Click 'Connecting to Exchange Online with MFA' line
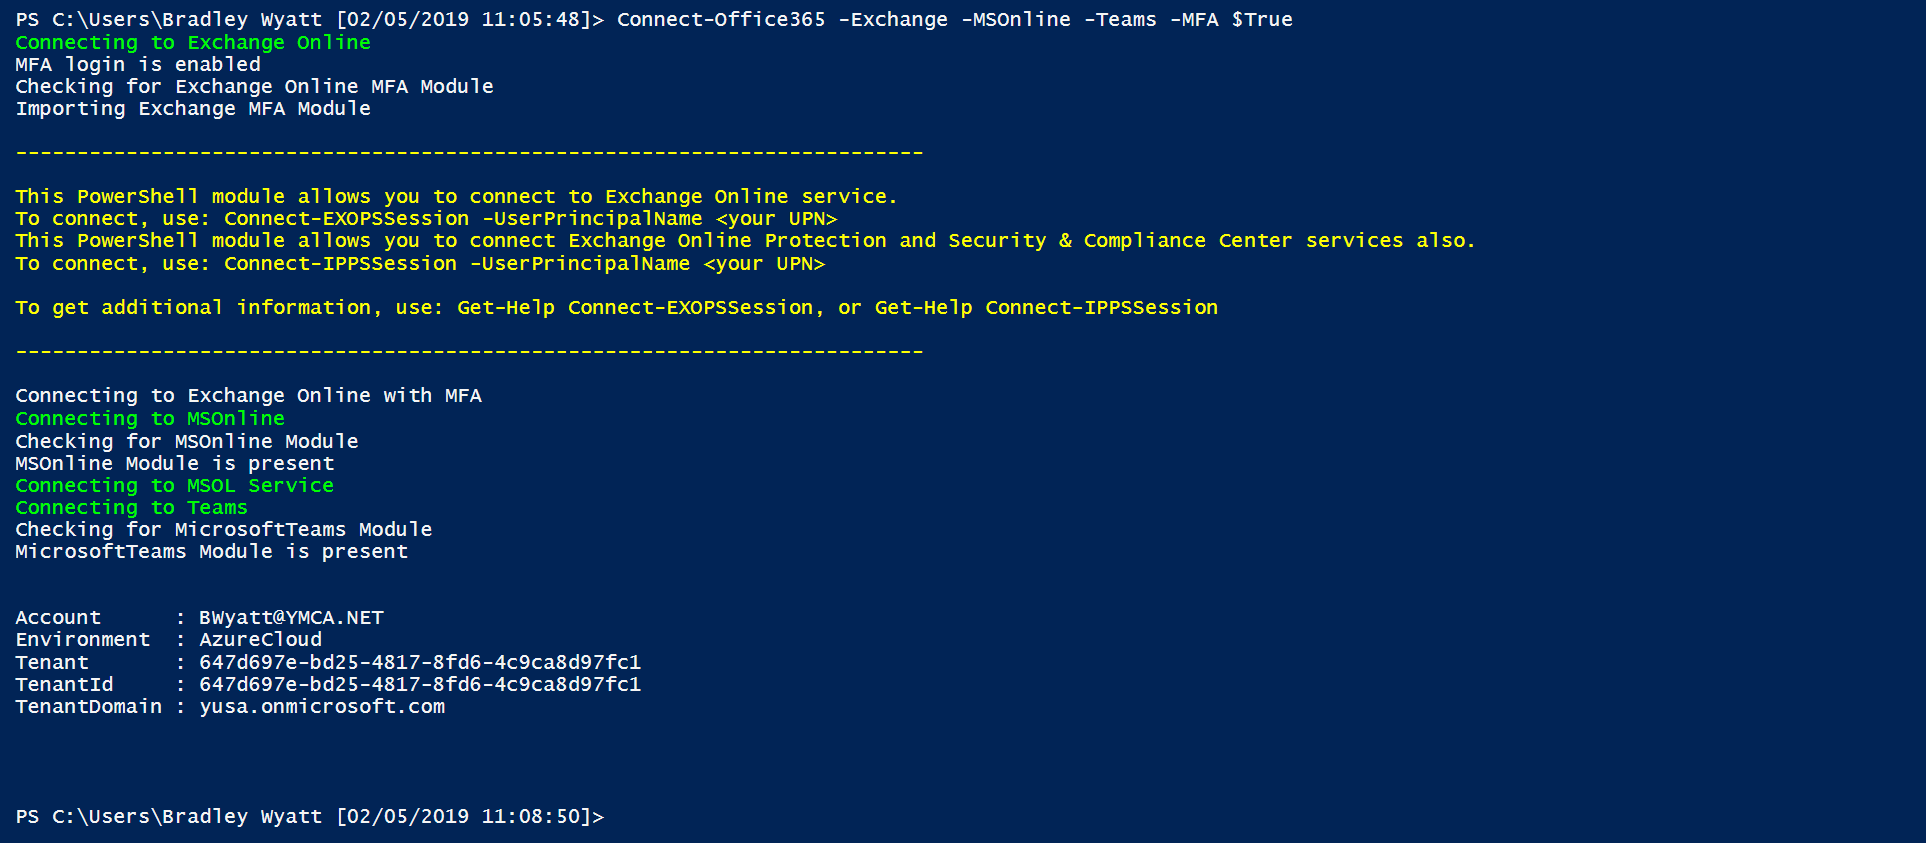Image resolution: width=1926 pixels, height=843 pixels. [248, 395]
